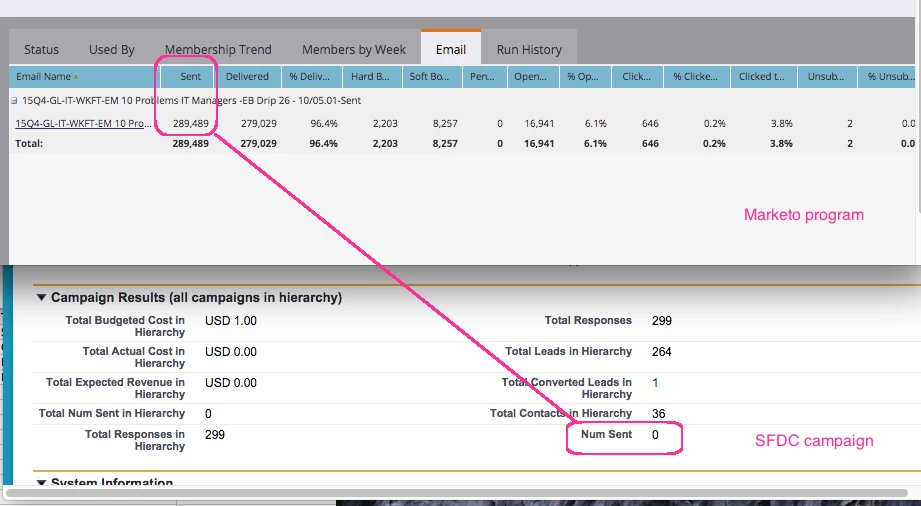The image size is (921, 506).
Task: Collapse the 15Q4-GL-IT-WKFT-EM email group row
Action: click(14, 100)
